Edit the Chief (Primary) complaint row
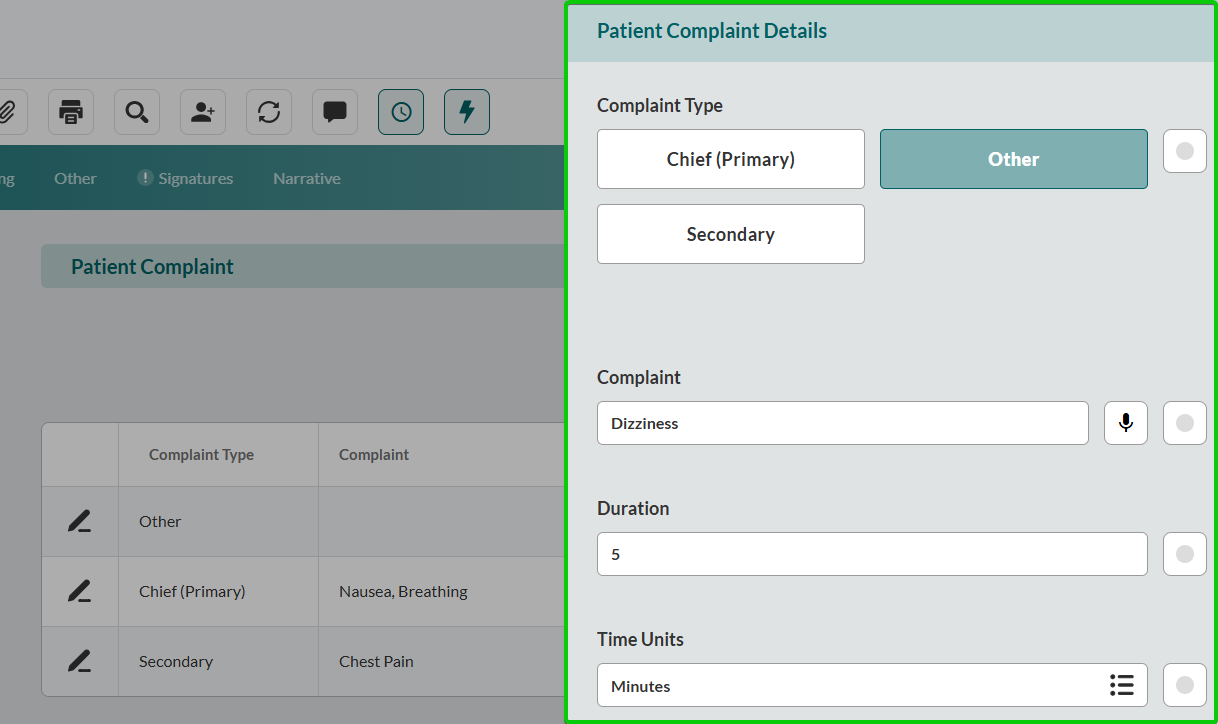Screen dimensions: 1218x724 (x=79, y=591)
